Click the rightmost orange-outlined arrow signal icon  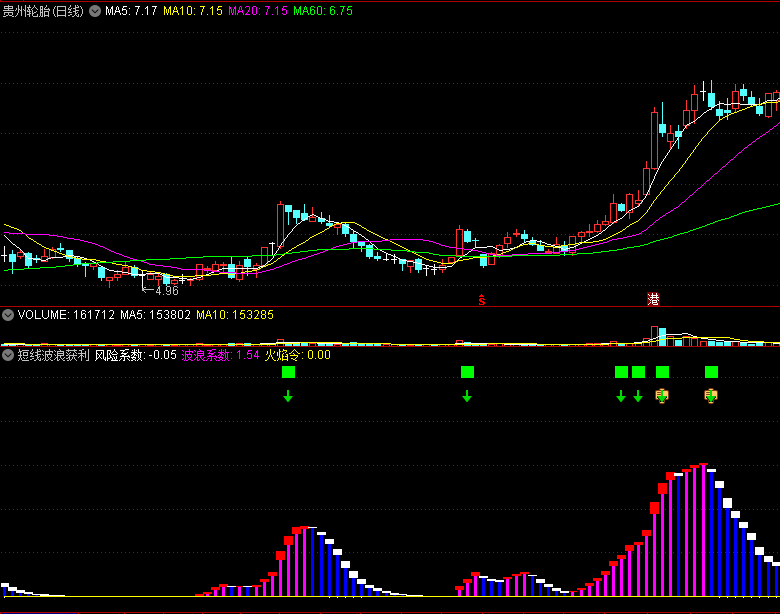711,396
